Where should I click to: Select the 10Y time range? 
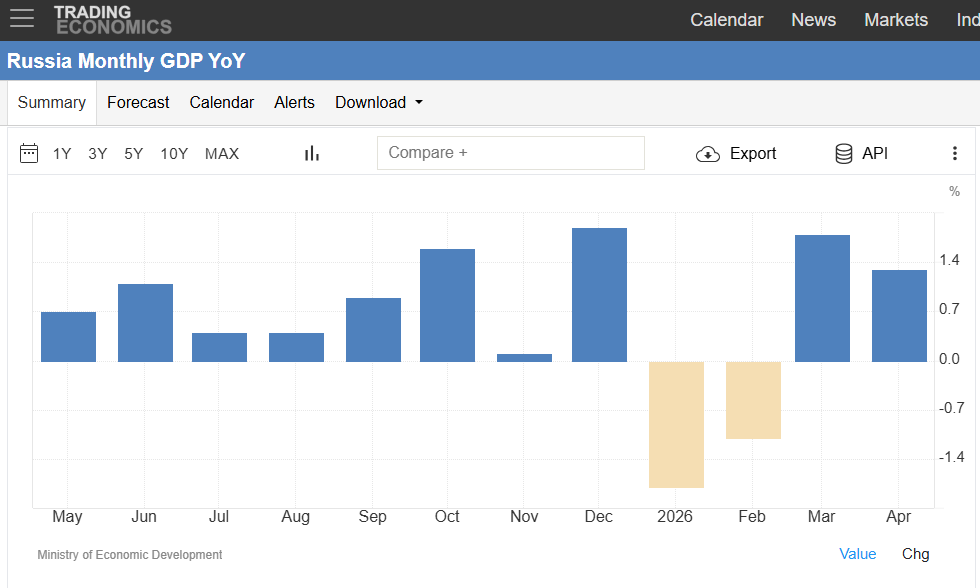[x=174, y=154]
